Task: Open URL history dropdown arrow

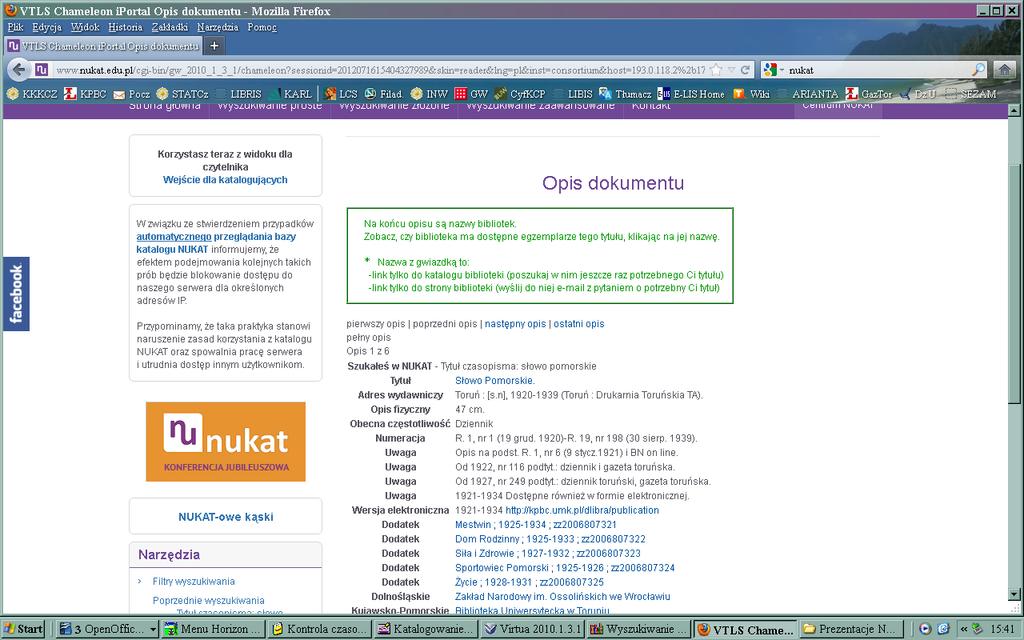Action: point(731,70)
